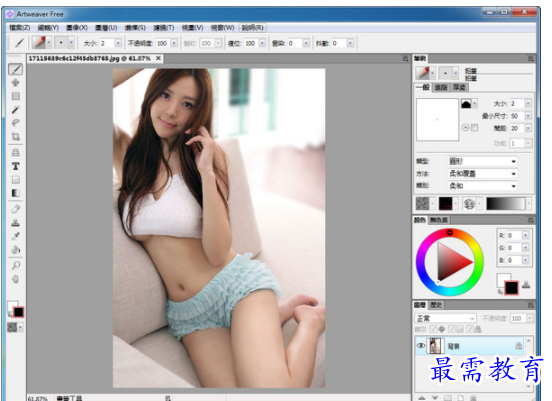Open the File menu (Z)
552x401 pixels.
coord(19,27)
